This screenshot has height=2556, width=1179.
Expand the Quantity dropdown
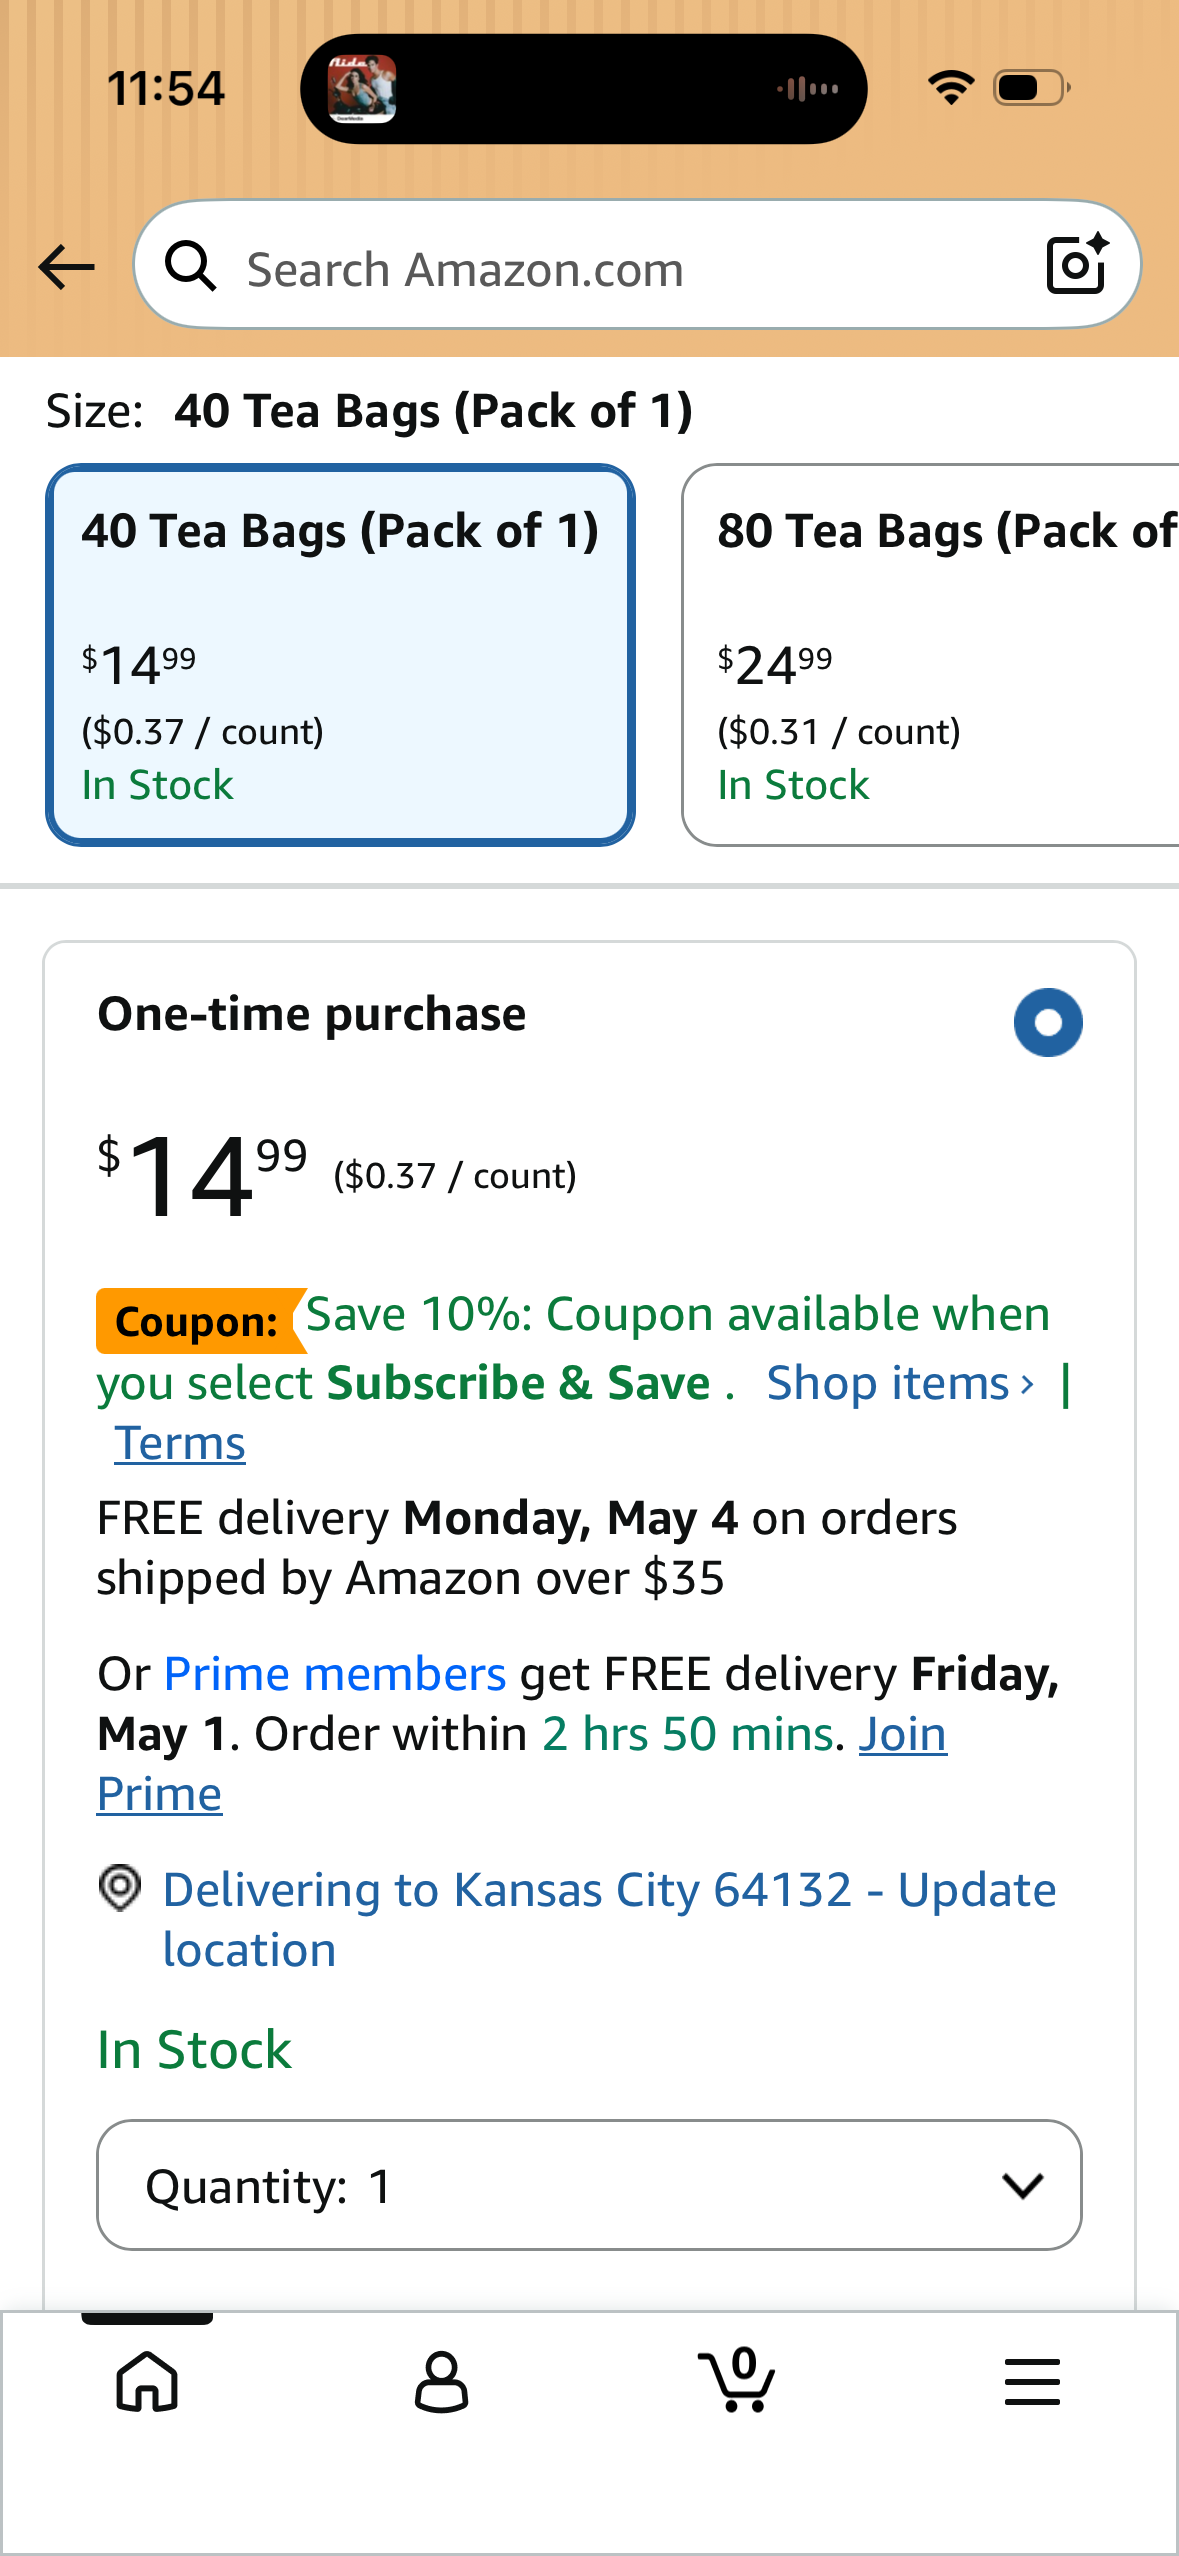pos(589,2185)
